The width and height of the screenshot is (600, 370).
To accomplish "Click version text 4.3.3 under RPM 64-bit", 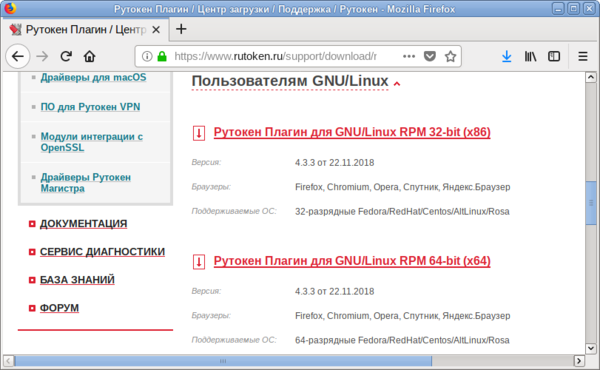I will (x=334, y=292).
